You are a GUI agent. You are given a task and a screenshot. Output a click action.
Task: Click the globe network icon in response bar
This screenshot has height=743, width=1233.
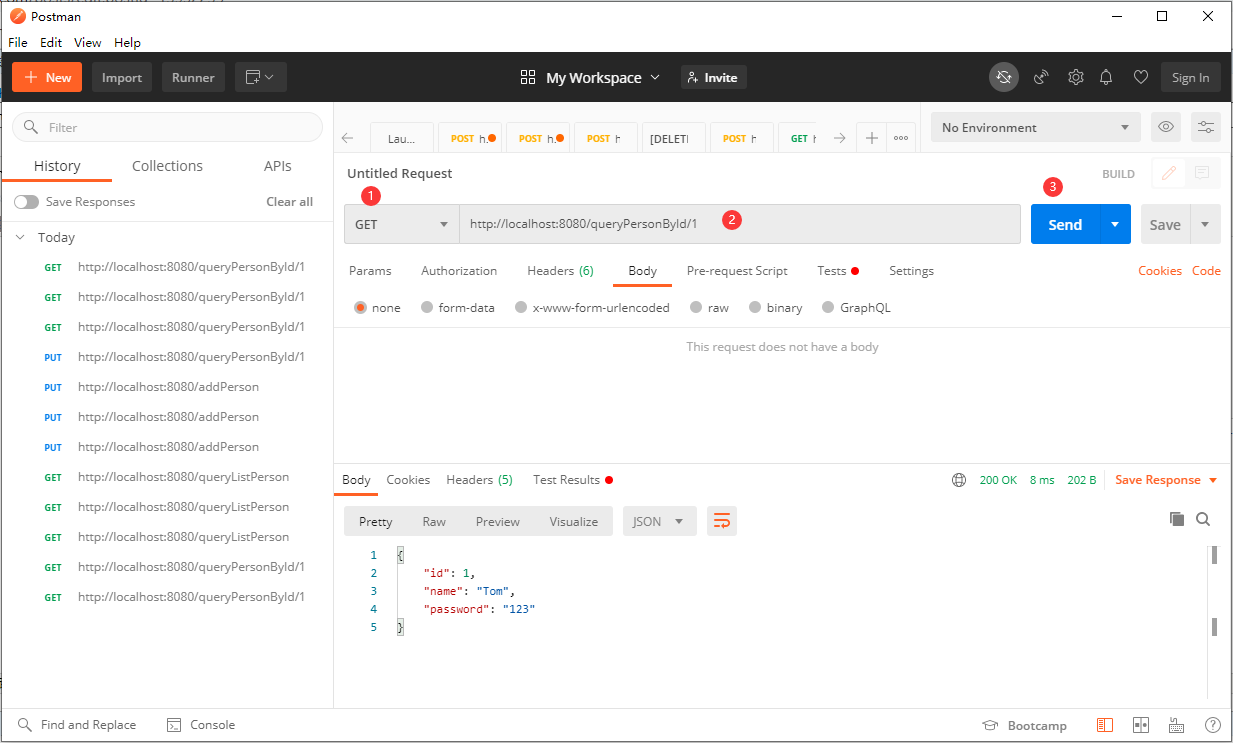click(x=959, y=480)
